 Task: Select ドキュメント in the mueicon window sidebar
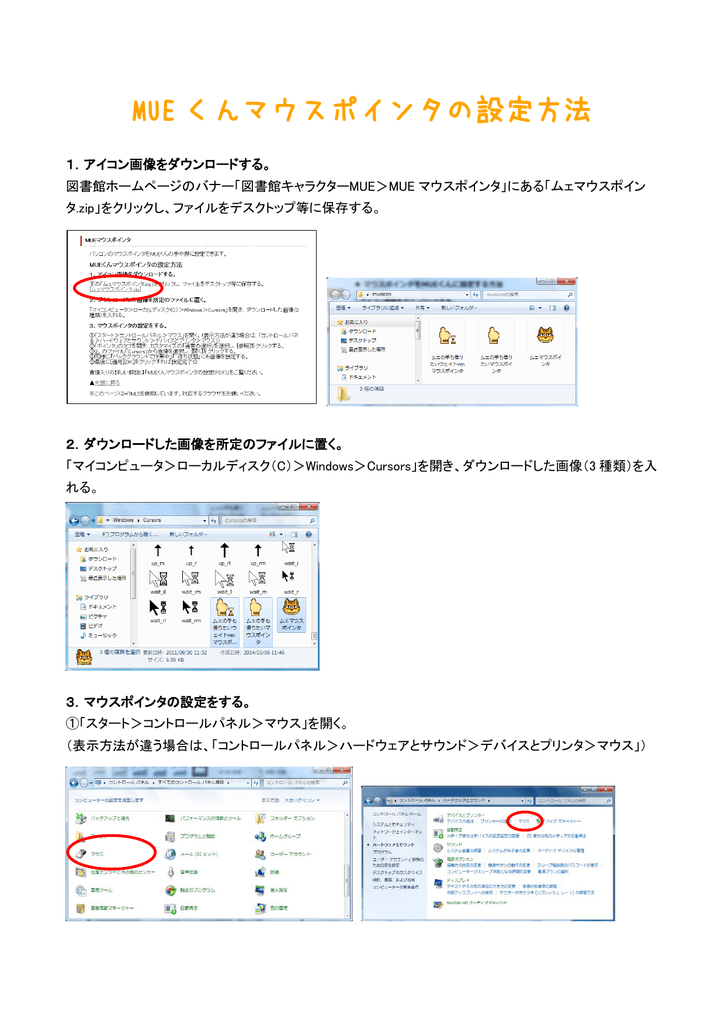[359, 377]
